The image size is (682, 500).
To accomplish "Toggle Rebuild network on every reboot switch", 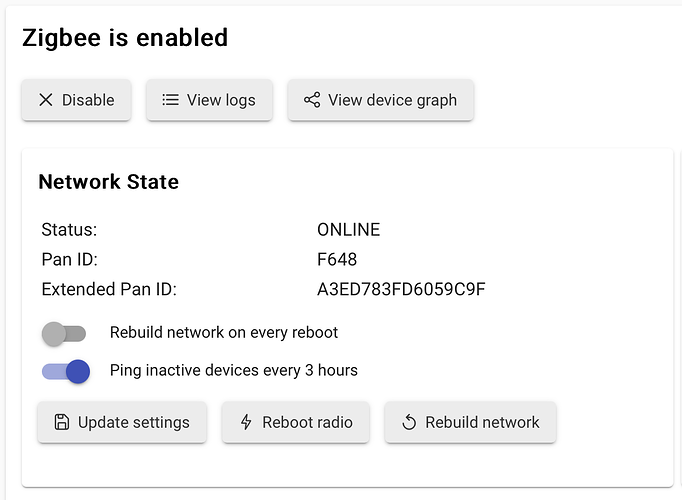I will click(x=65, y=333).
